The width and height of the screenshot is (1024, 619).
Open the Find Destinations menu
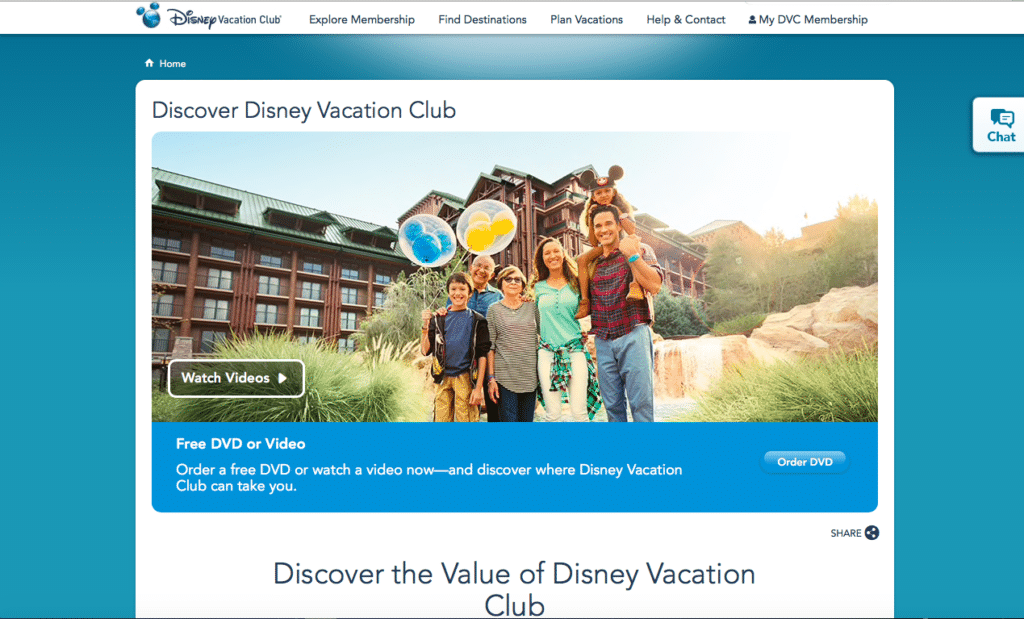[483, 20]
